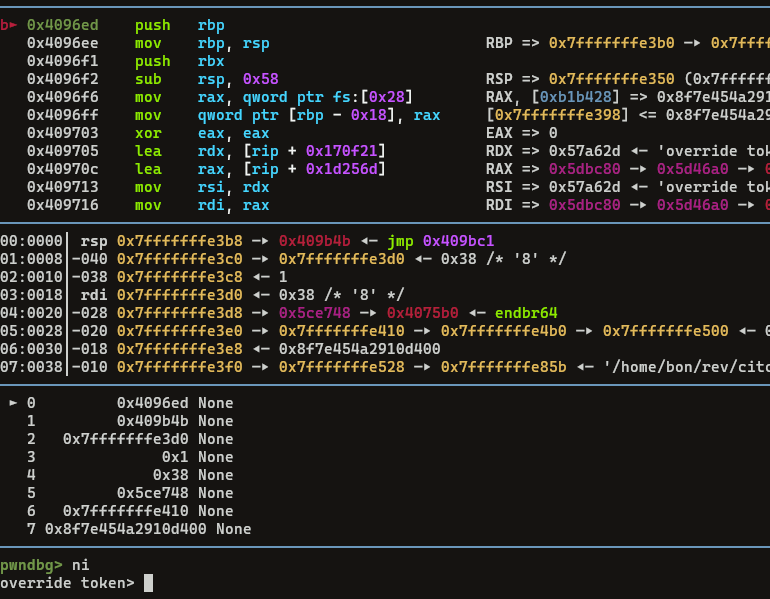Click the current-frame arrow beside frame 0
Image resolution: width=770 pixels, height=599 pixels.
pos(13,403)
